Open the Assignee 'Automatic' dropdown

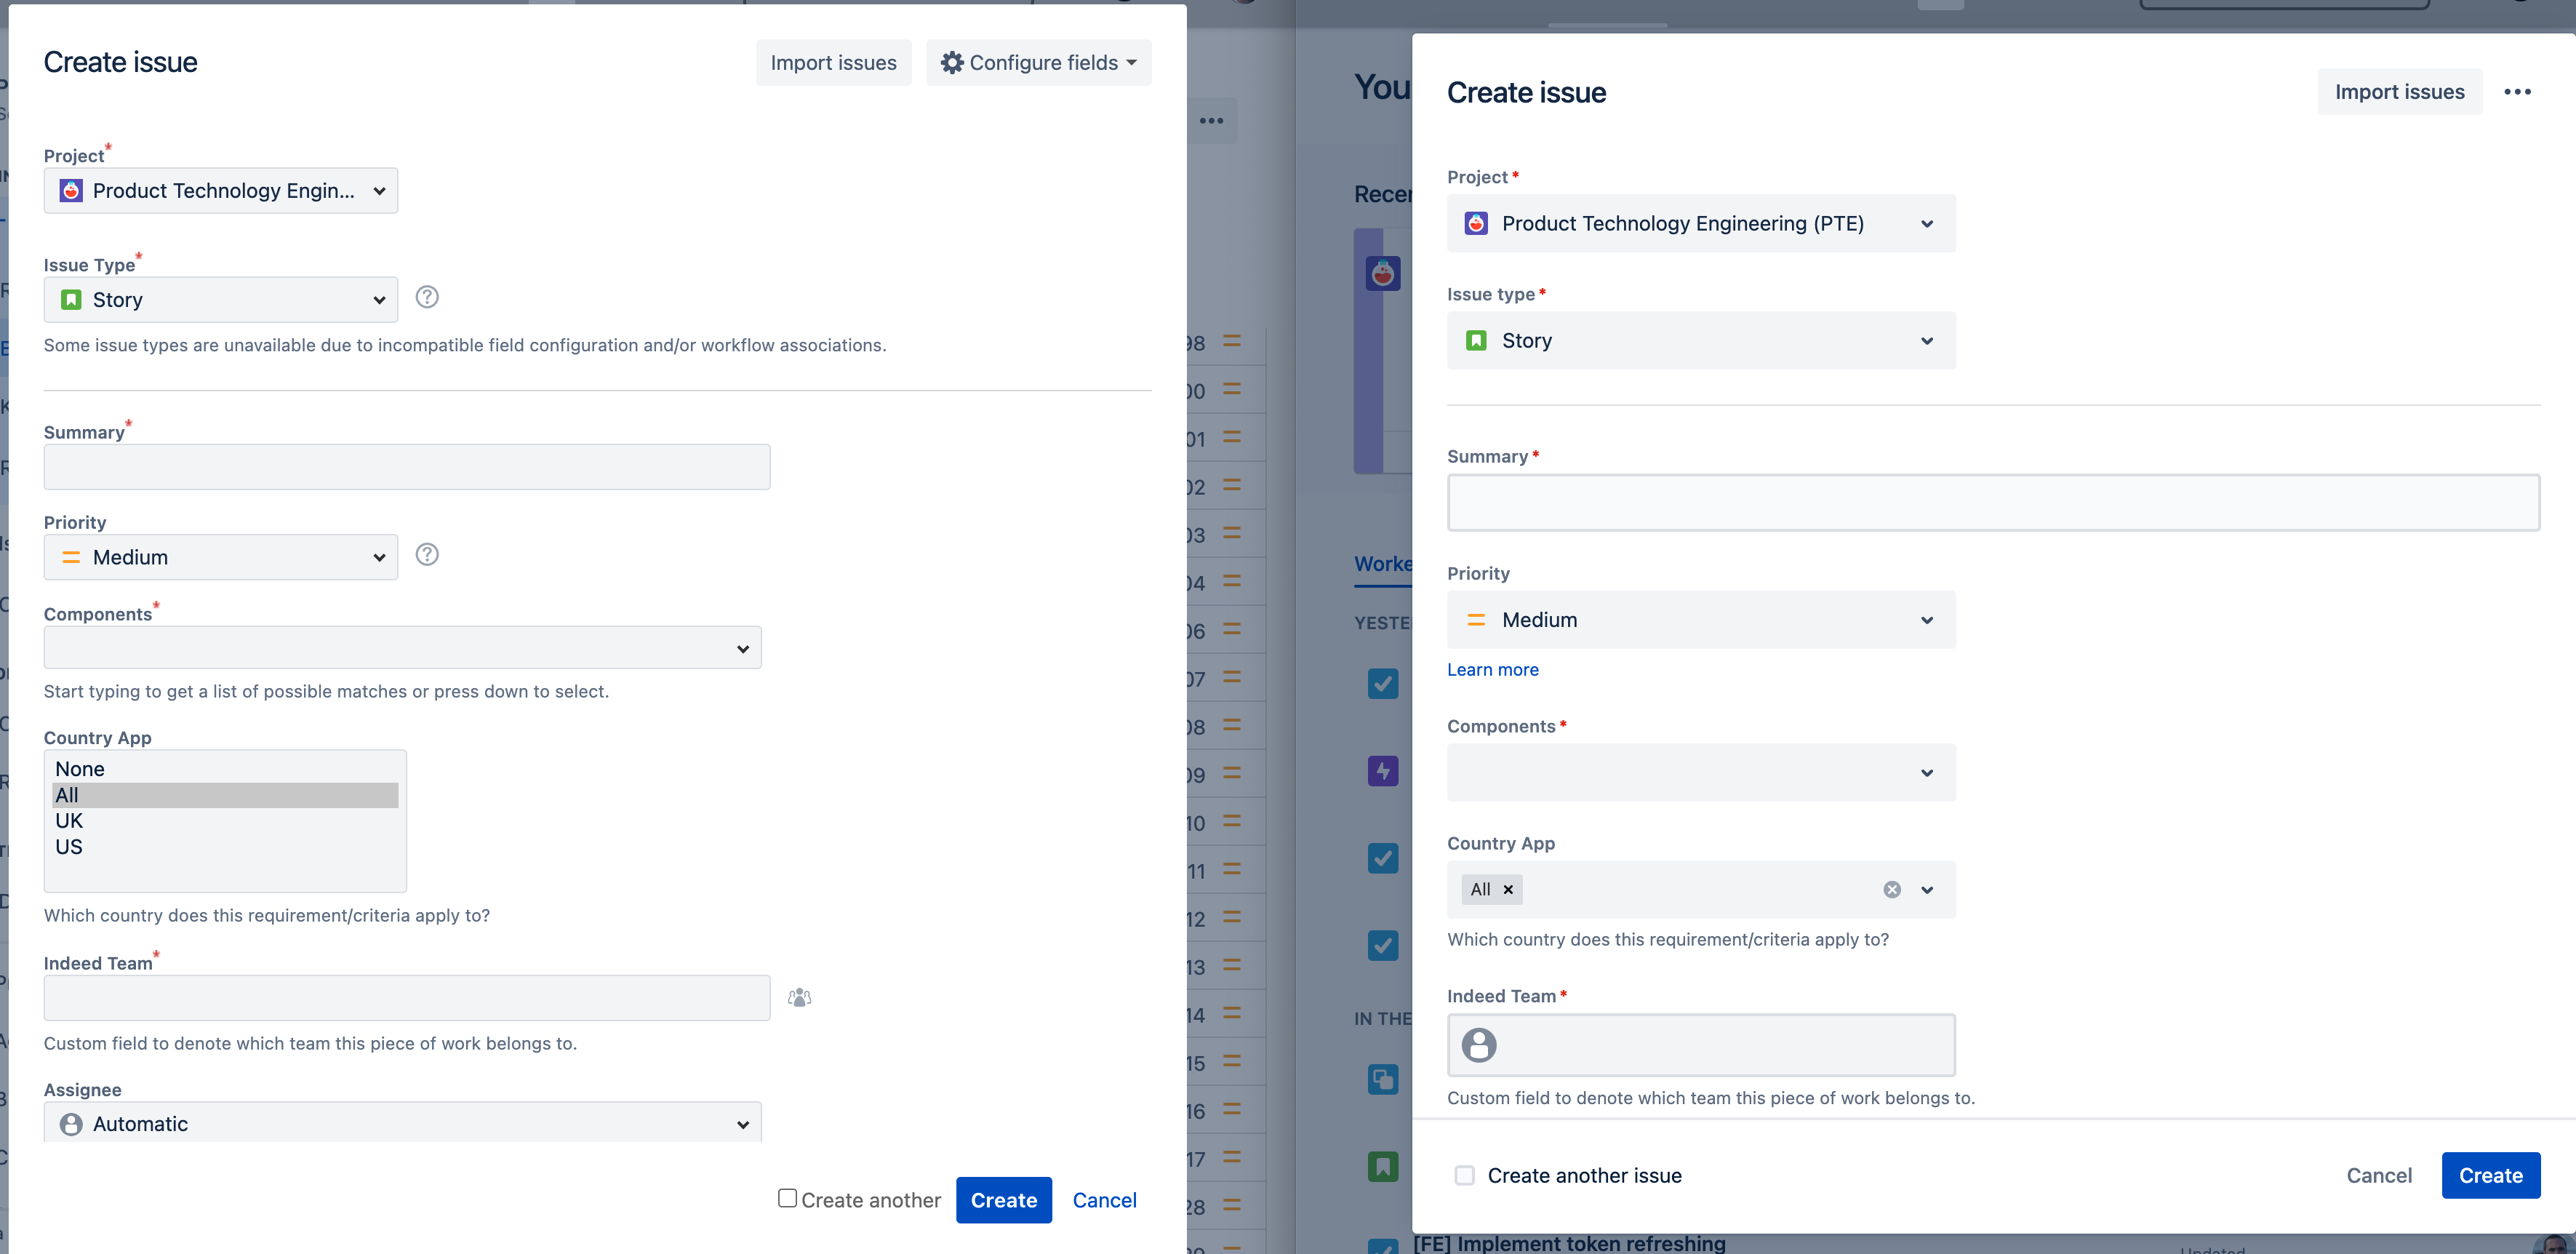tap(403, 1123)
